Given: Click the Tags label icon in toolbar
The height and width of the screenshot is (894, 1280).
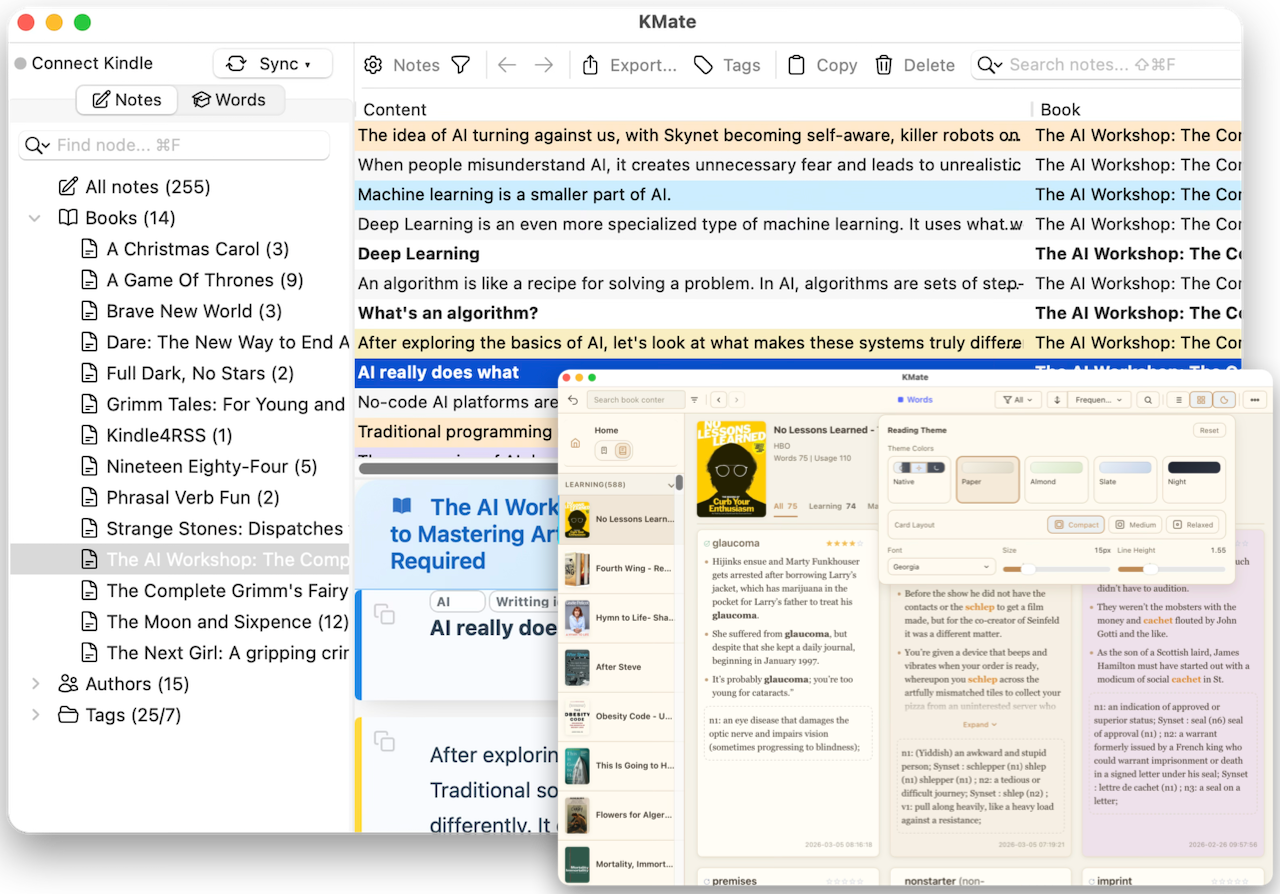Looking at the screenshot, I should tap(704, 65).
